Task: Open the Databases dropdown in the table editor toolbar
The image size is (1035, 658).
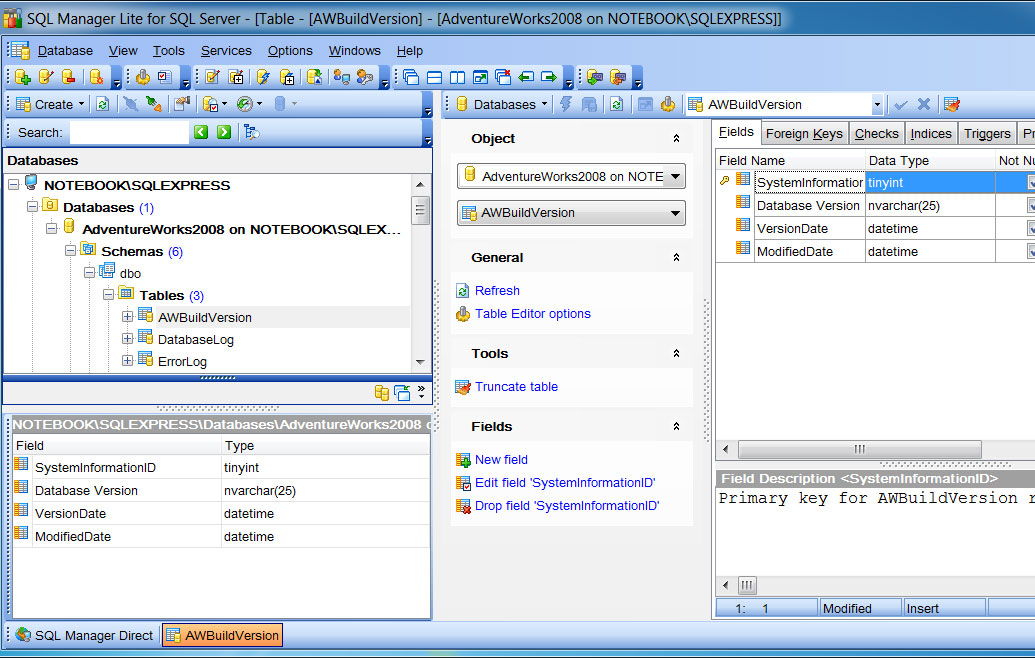Action: (502, 104)
